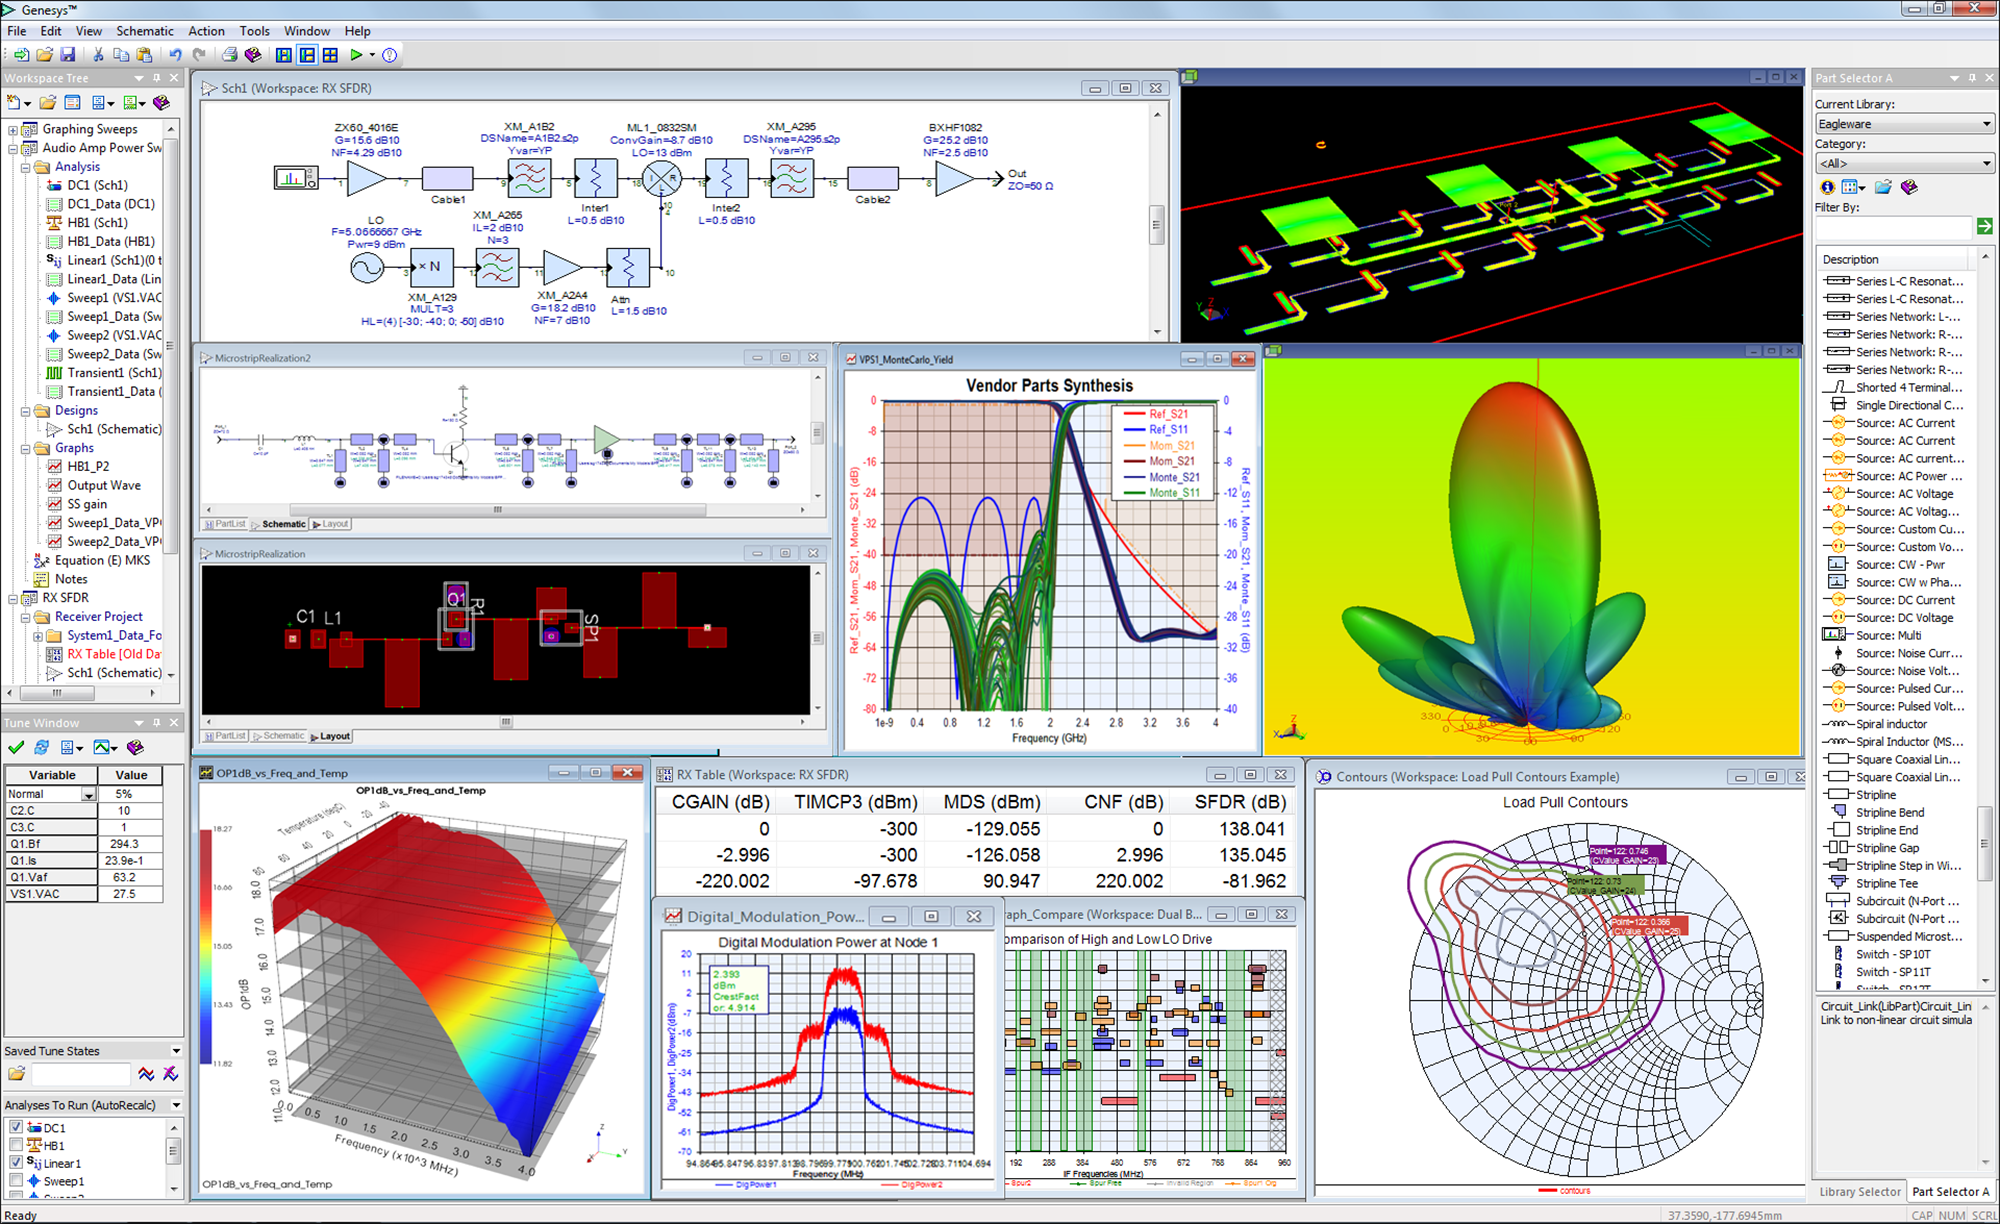Open the Schematic menu

tap(144, 30)
